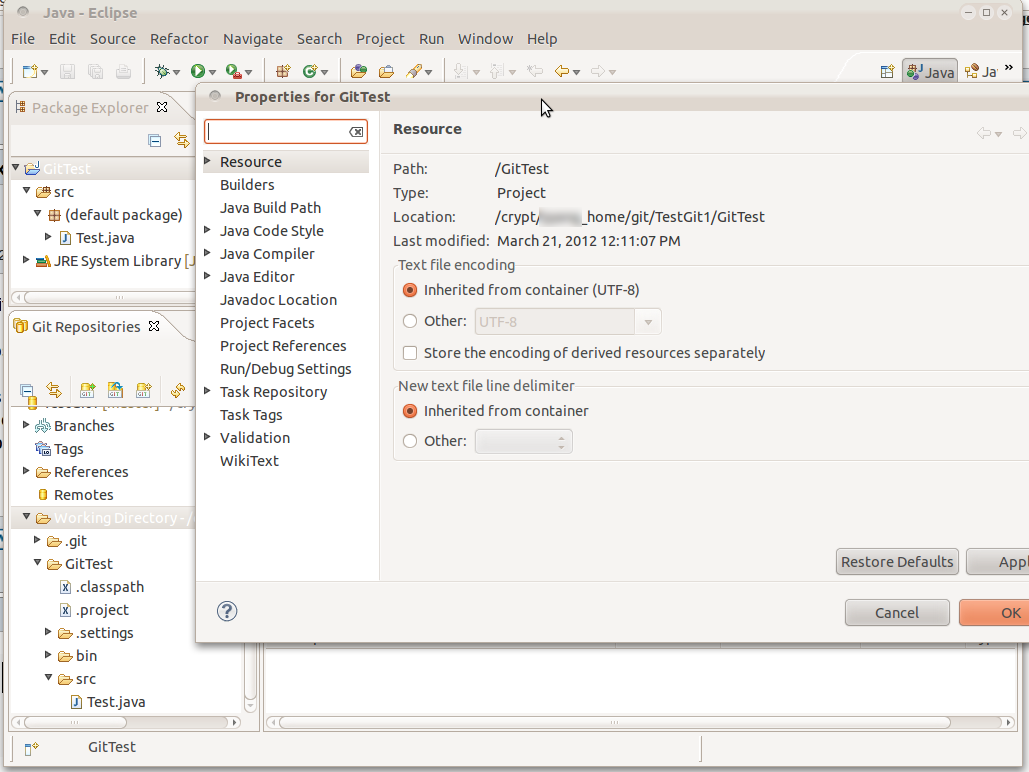Open the Project menu
Image resolution: width=1029 pixels, height=772 pixels.
click(x=380, y=39)
